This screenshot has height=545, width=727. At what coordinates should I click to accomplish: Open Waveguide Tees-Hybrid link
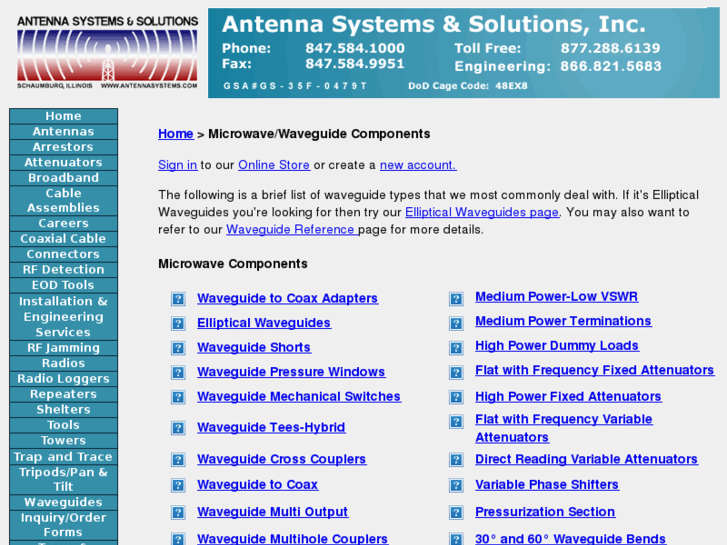click(x=271, y=427)
